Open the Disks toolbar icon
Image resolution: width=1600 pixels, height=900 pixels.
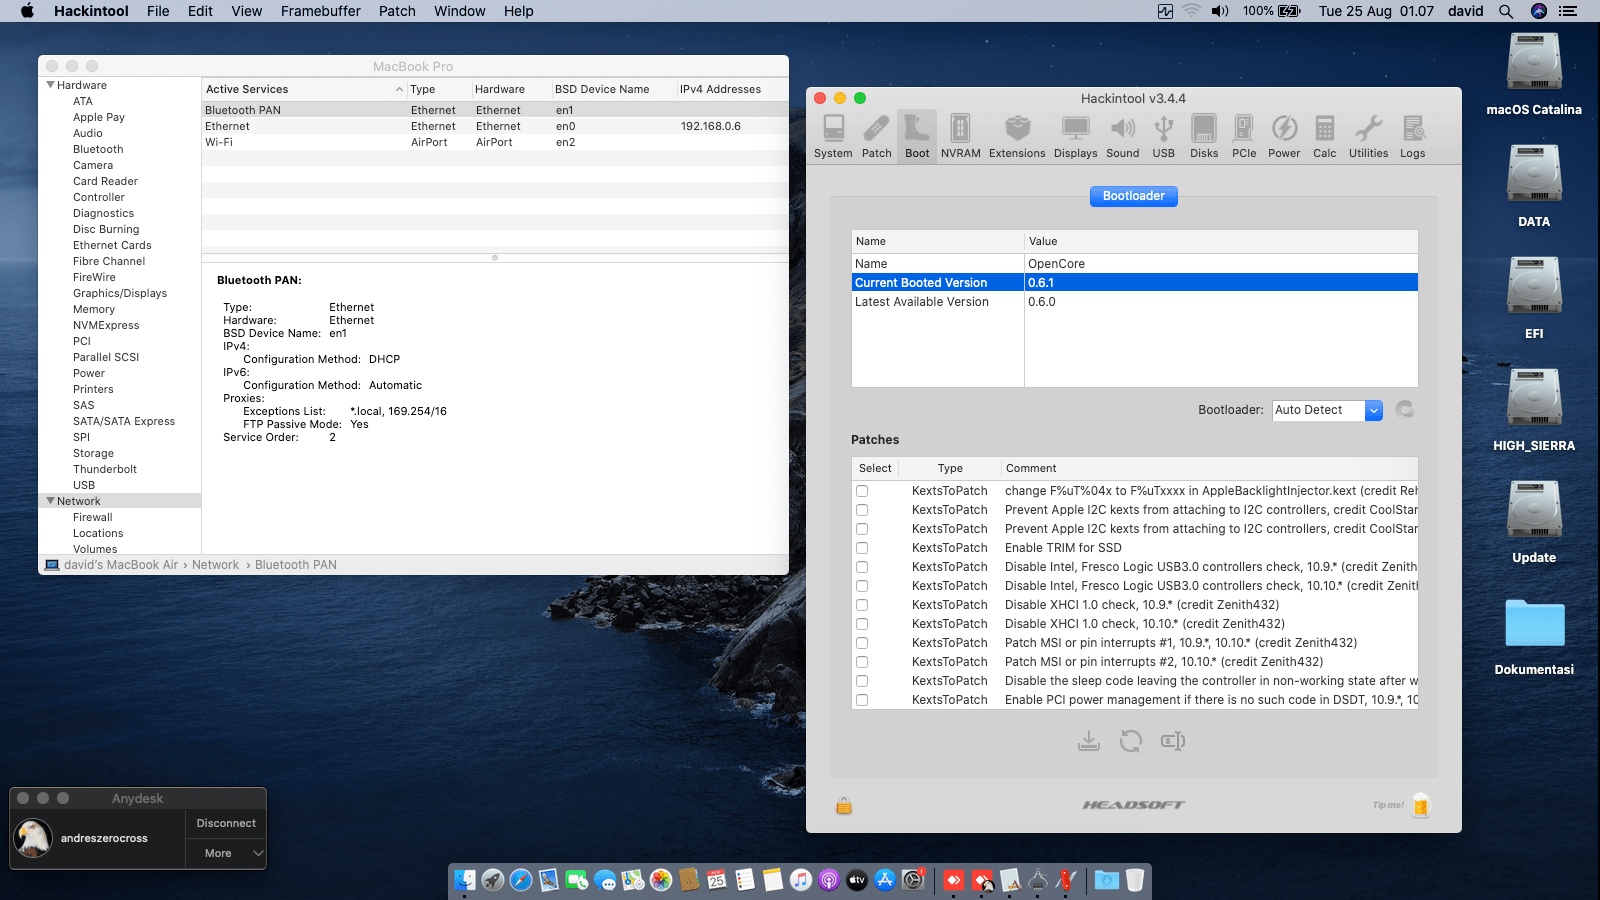1204,136
